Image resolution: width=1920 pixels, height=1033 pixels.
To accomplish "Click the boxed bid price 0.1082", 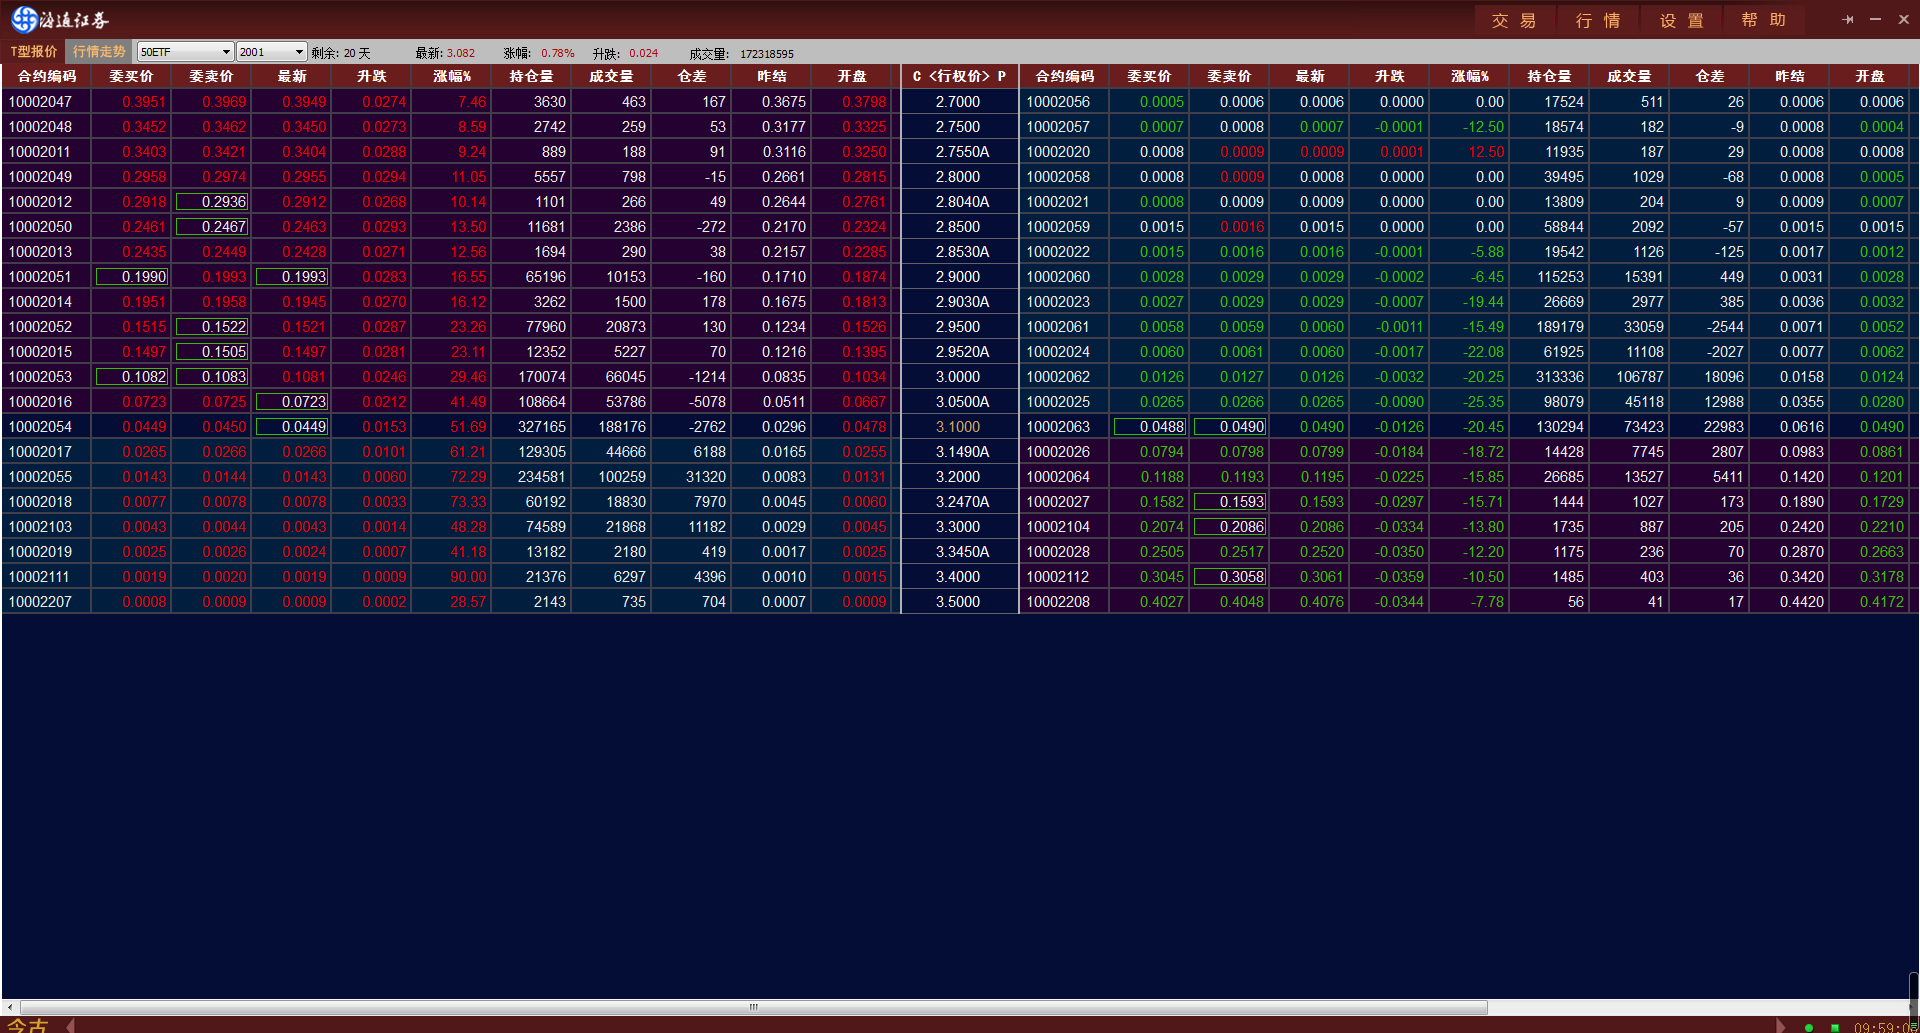I will [x=132, y=377].
